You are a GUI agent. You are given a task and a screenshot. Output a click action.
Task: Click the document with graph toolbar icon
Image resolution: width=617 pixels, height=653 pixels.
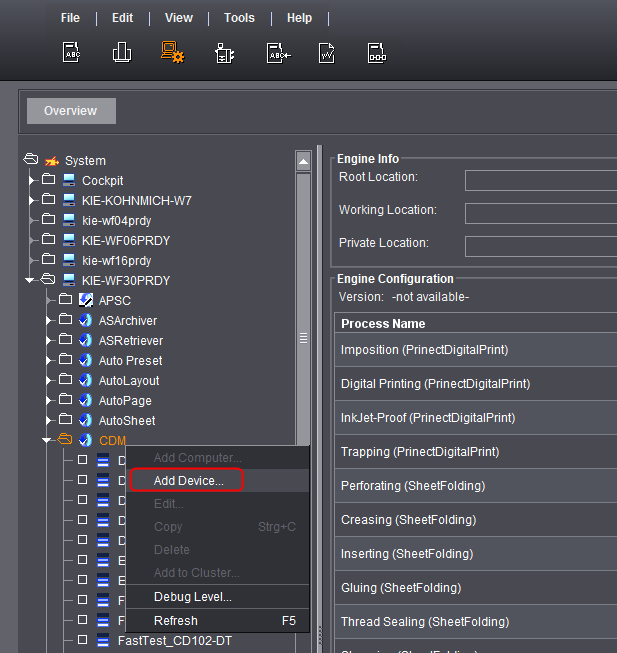click(x=326, y=53)
